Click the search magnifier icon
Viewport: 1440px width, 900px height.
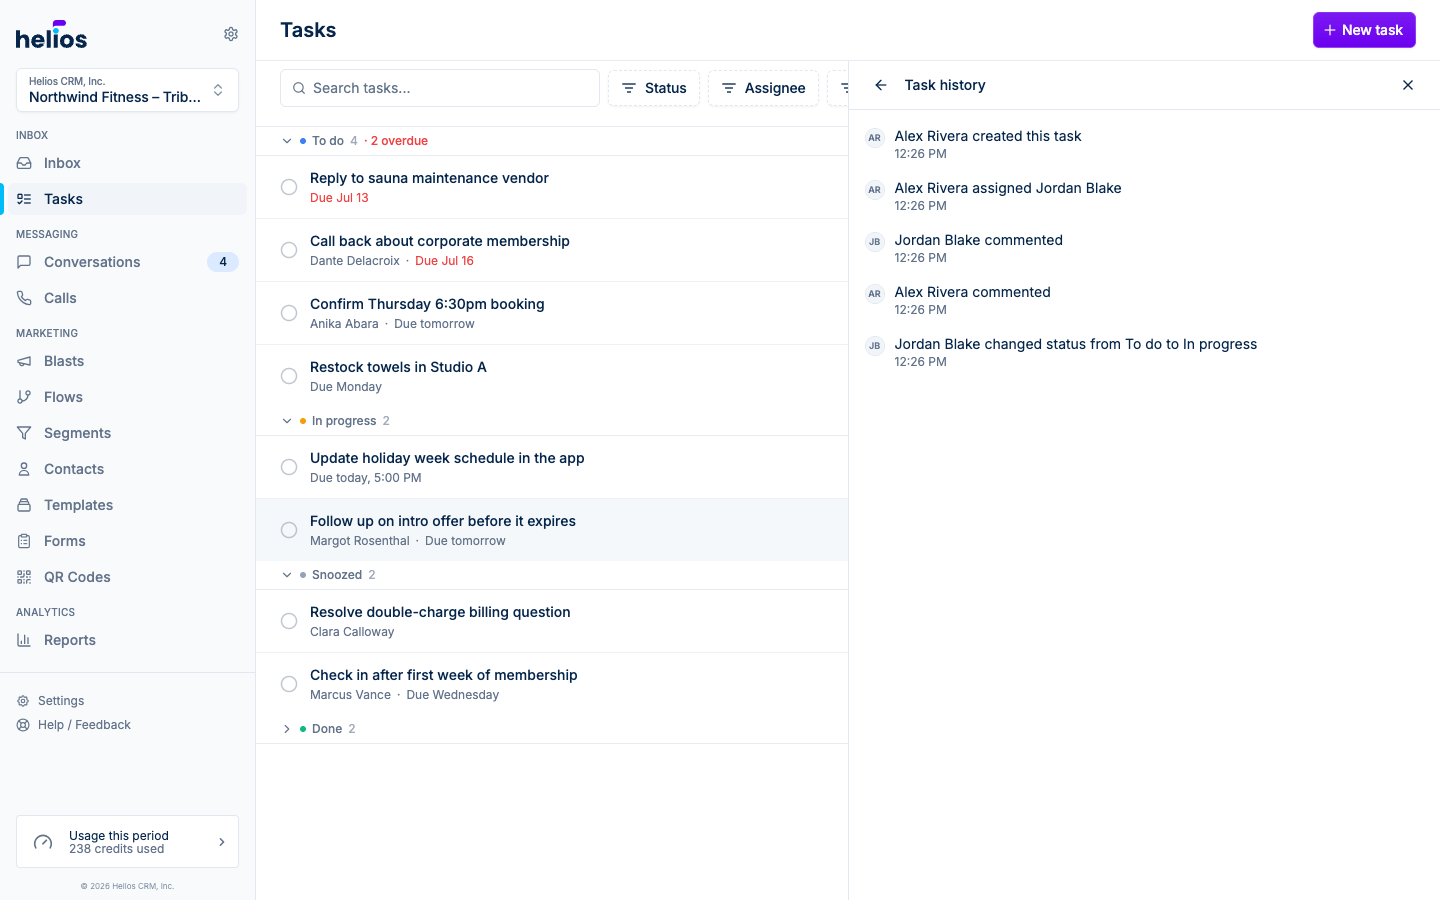click(x=299, y=88)
